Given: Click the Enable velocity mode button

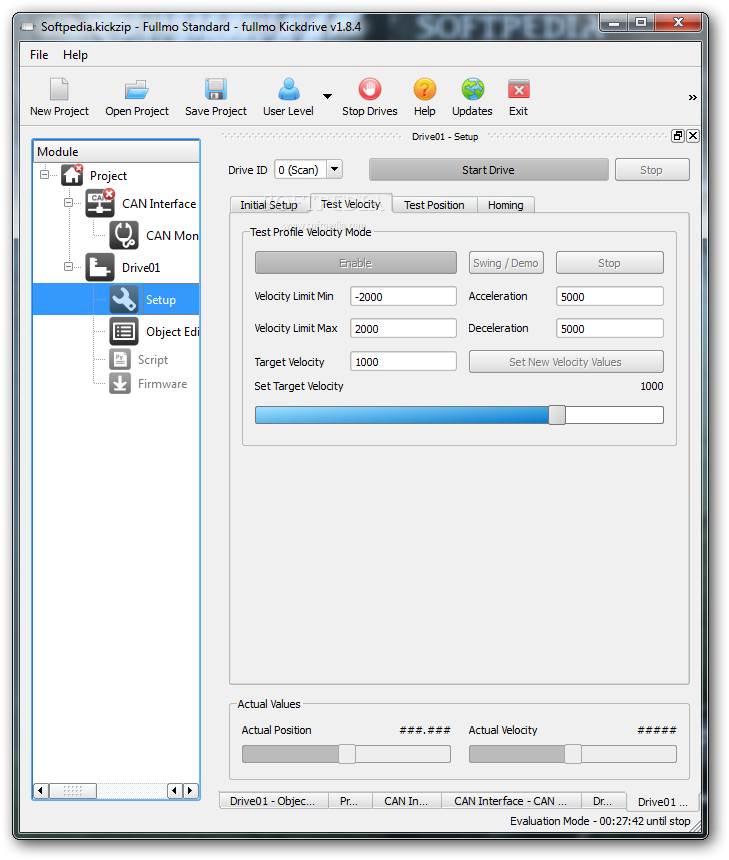Looking at the screenshot, I should 355,263.
